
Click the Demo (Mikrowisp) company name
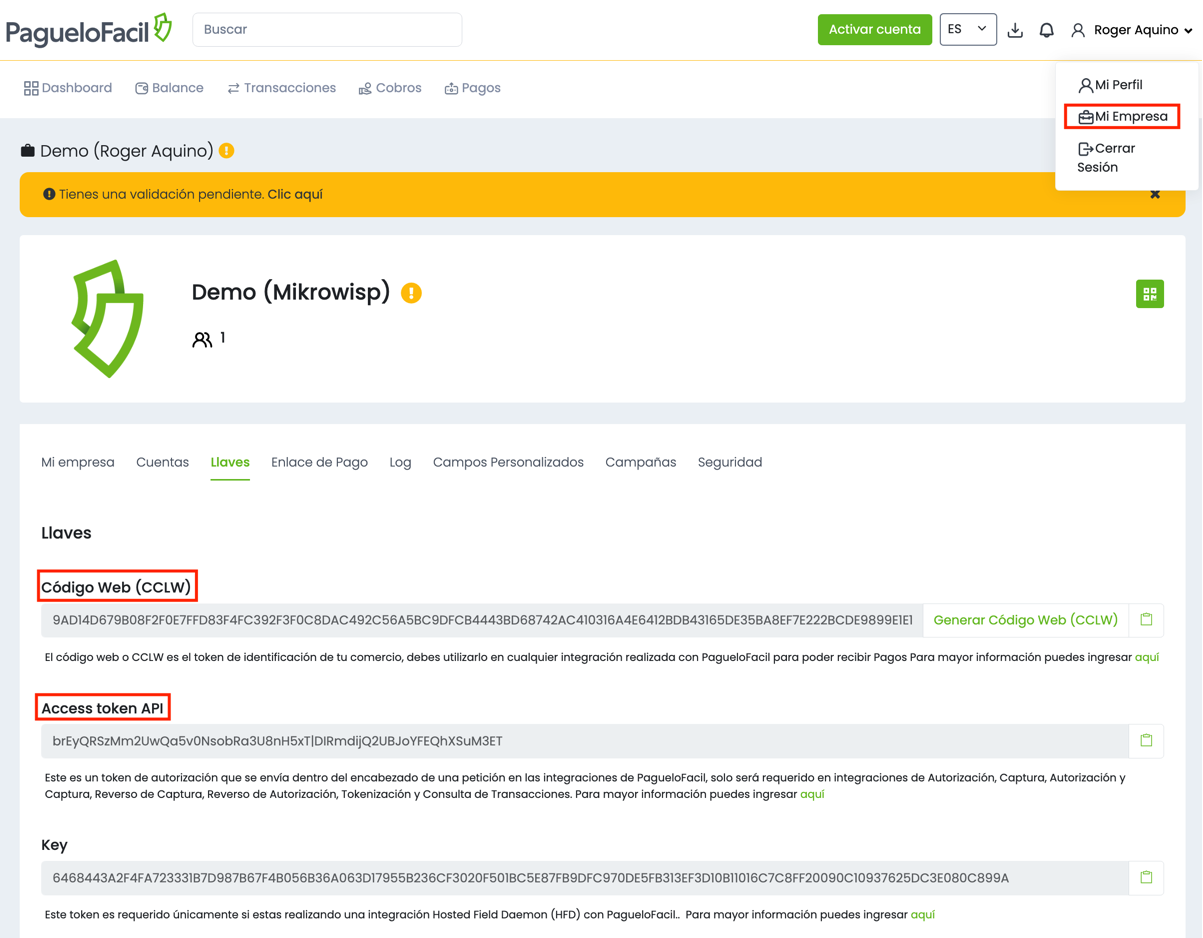(291, 292)
